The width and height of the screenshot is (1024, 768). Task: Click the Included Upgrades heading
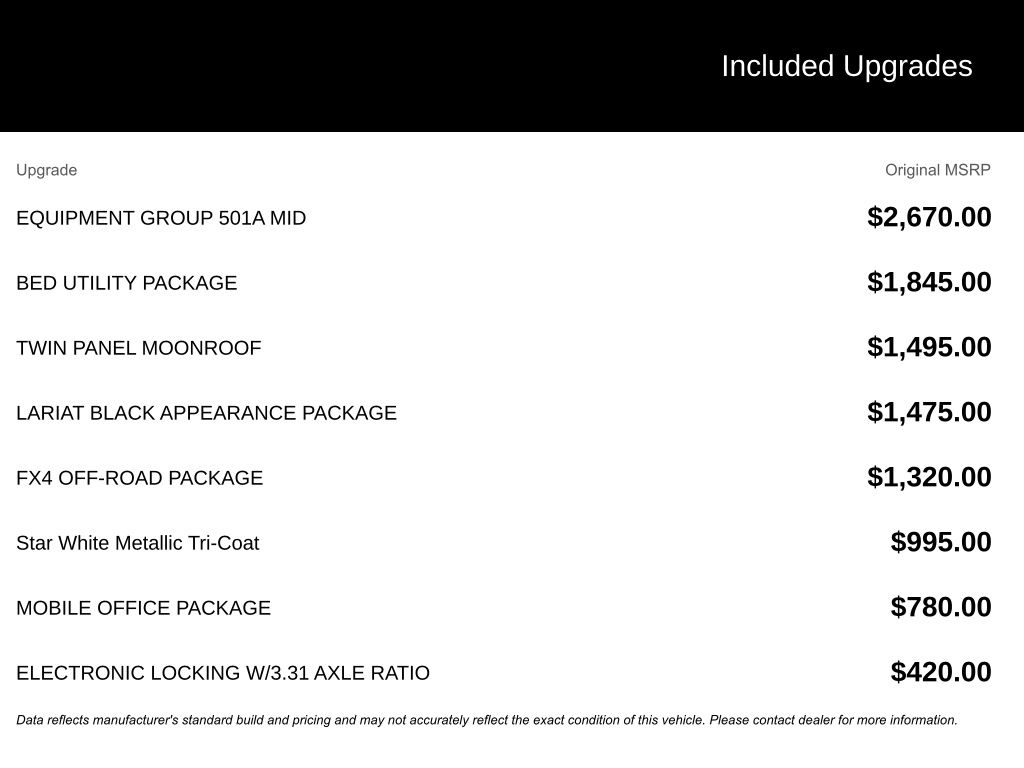tap(846, 66)
